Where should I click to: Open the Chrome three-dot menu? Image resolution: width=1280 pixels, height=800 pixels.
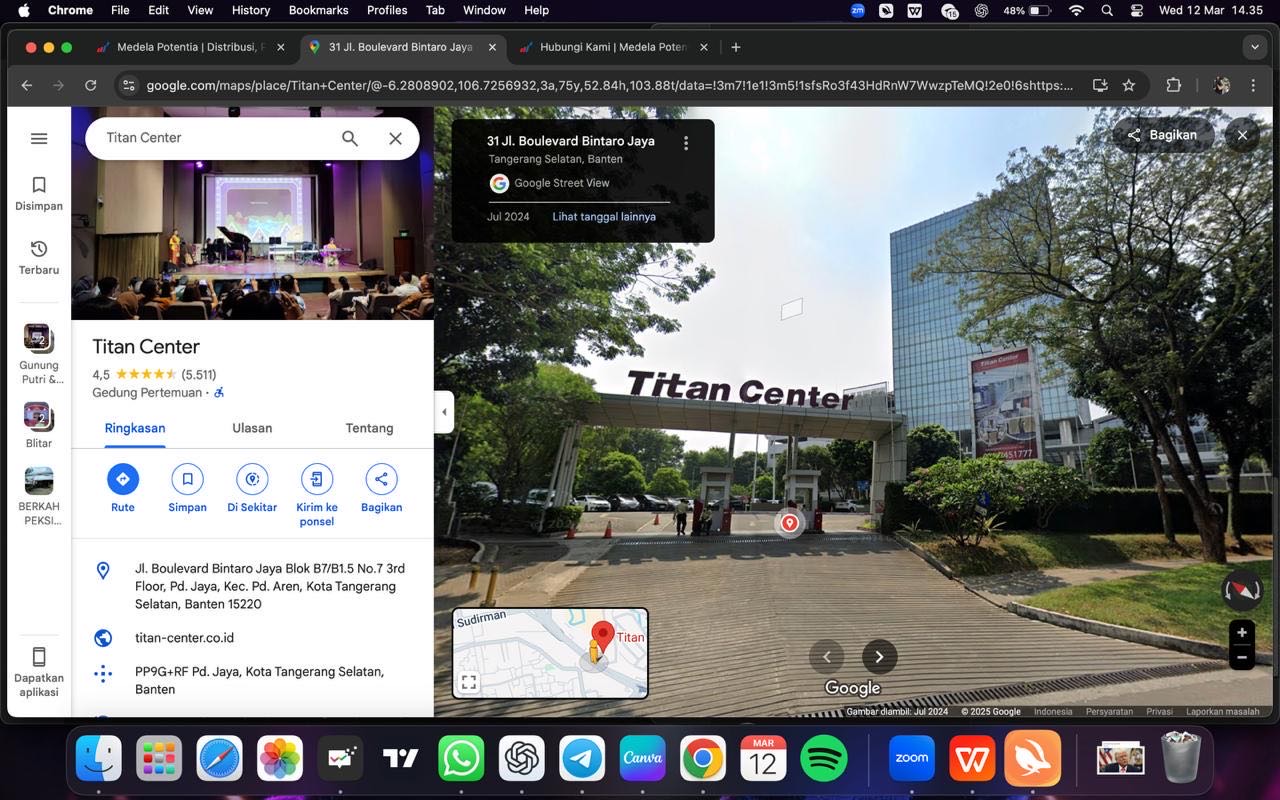pos(1253,85)
